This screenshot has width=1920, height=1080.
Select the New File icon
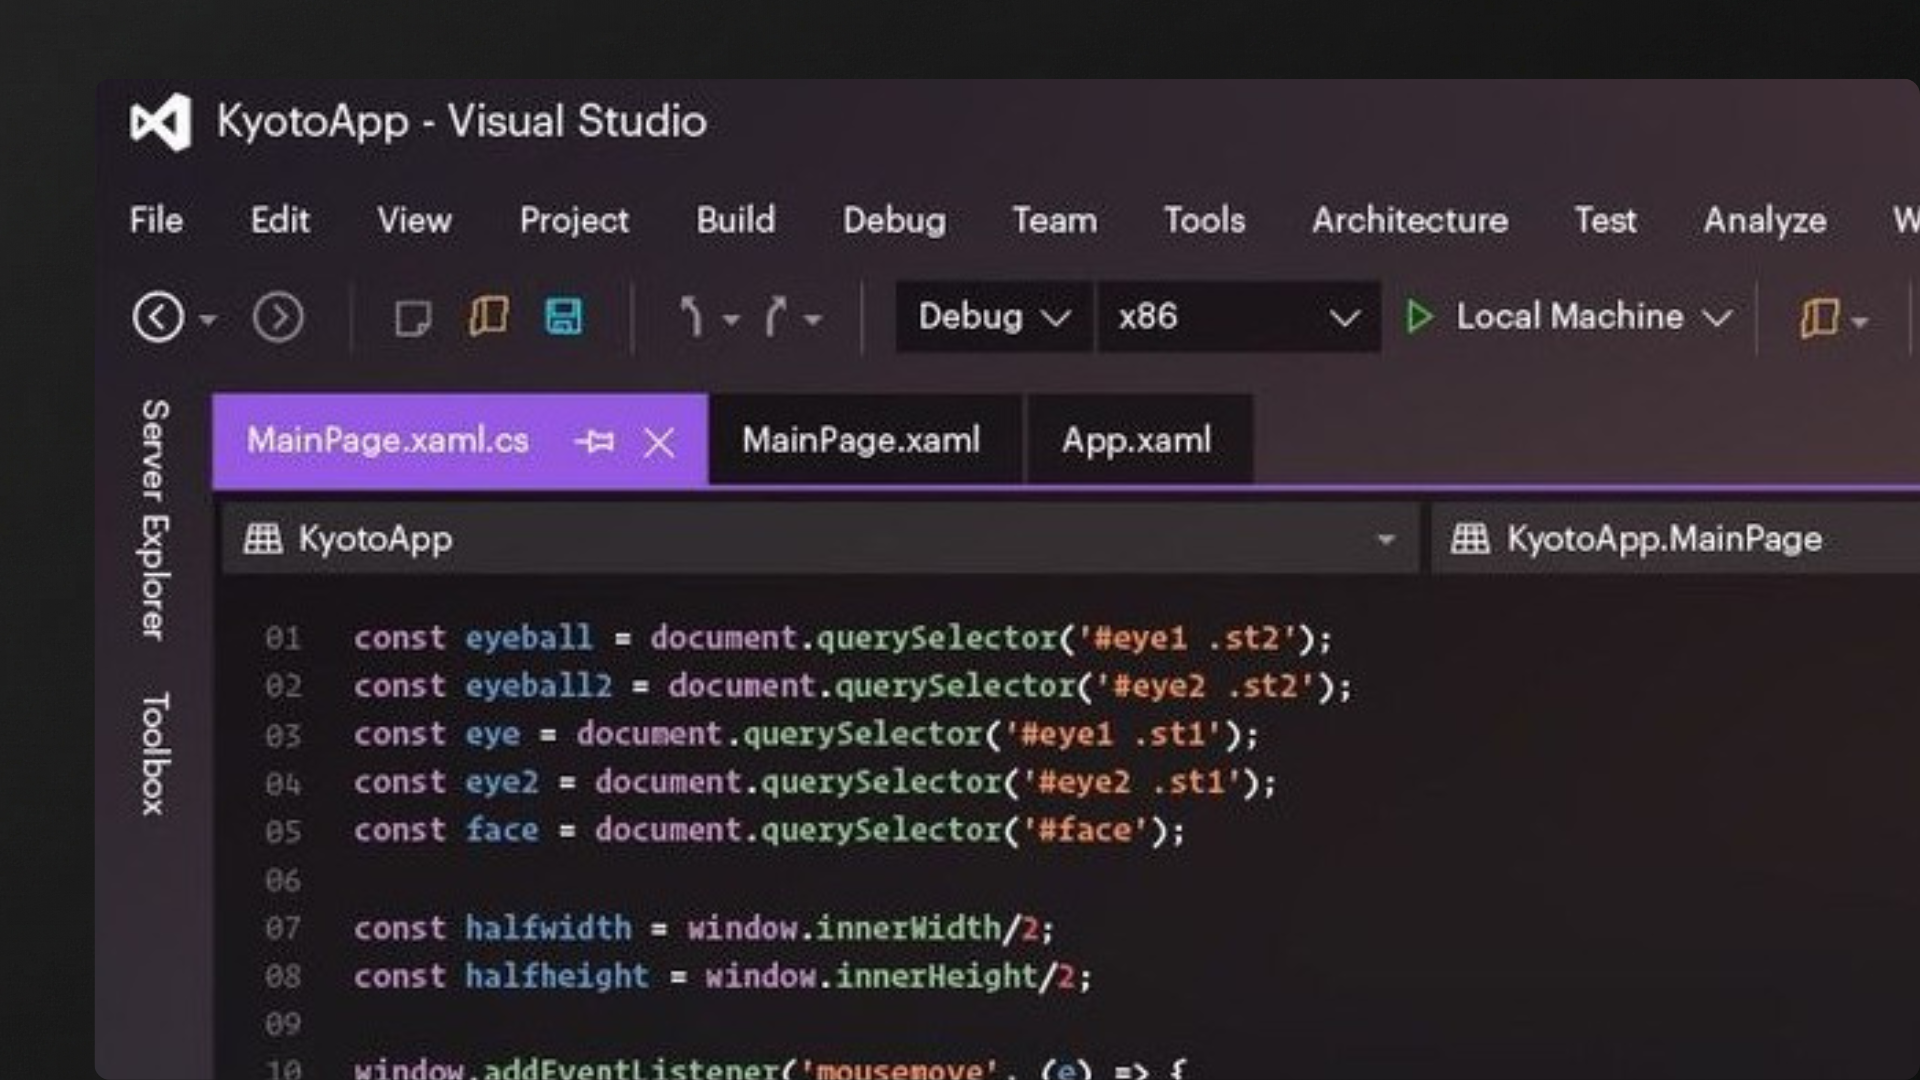coord(413,316)
